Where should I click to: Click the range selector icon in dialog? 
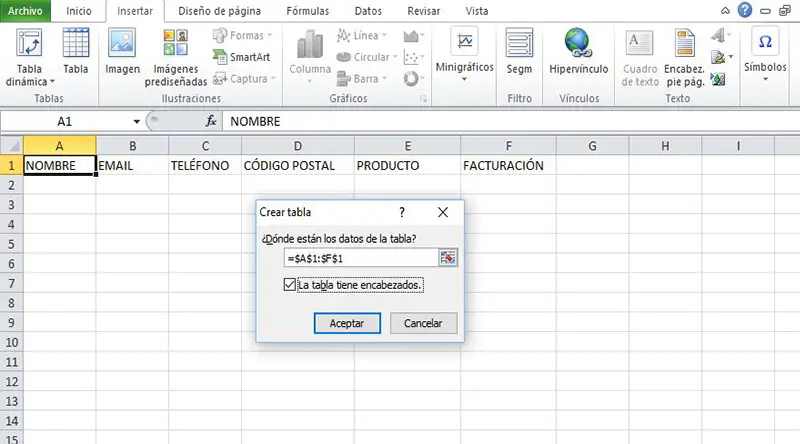[447, 258]
